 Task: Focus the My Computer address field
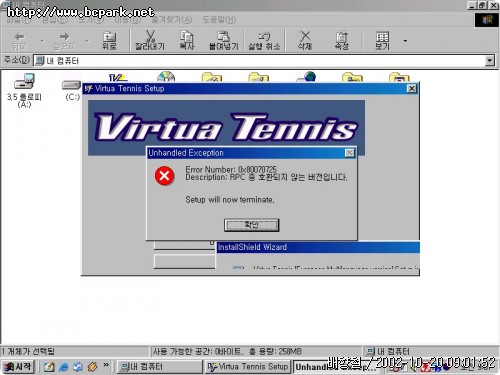tap(259, 61)
